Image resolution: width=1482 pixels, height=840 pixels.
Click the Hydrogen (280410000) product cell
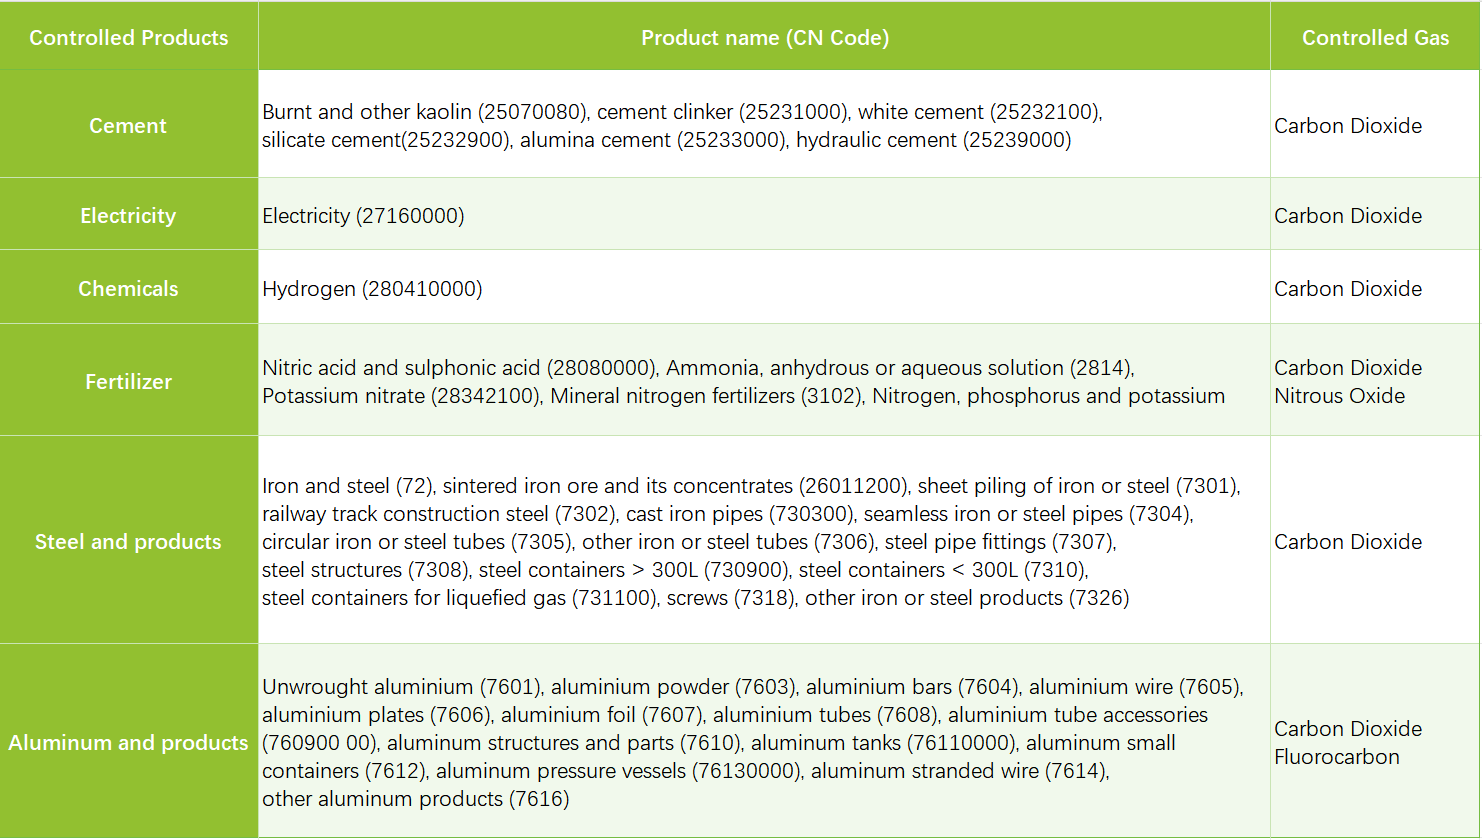click(372, 289)
